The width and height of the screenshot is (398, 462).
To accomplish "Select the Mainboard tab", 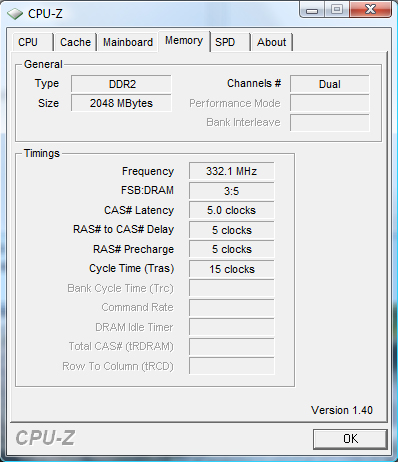I will (128, 42).
